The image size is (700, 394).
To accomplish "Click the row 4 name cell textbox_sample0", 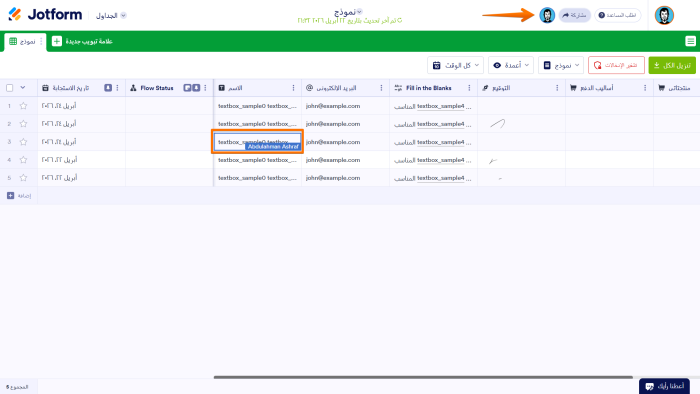I will click(x=258, y=160).
